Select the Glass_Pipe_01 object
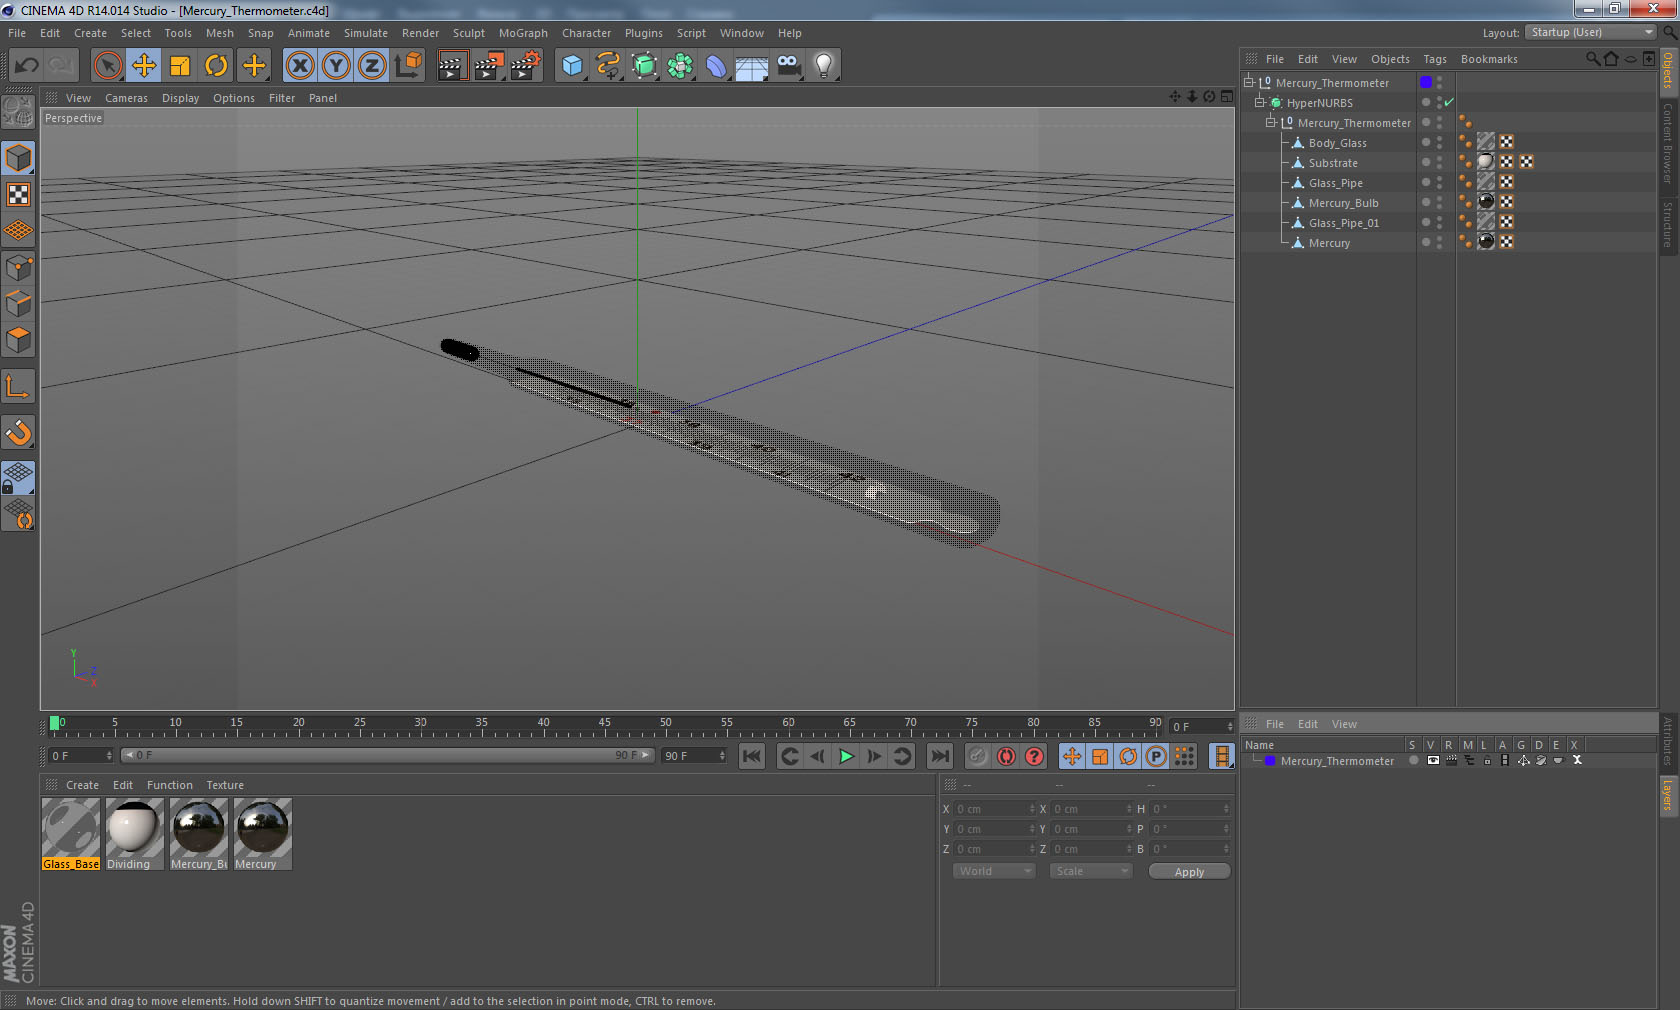 click(x=1343, y=223)
